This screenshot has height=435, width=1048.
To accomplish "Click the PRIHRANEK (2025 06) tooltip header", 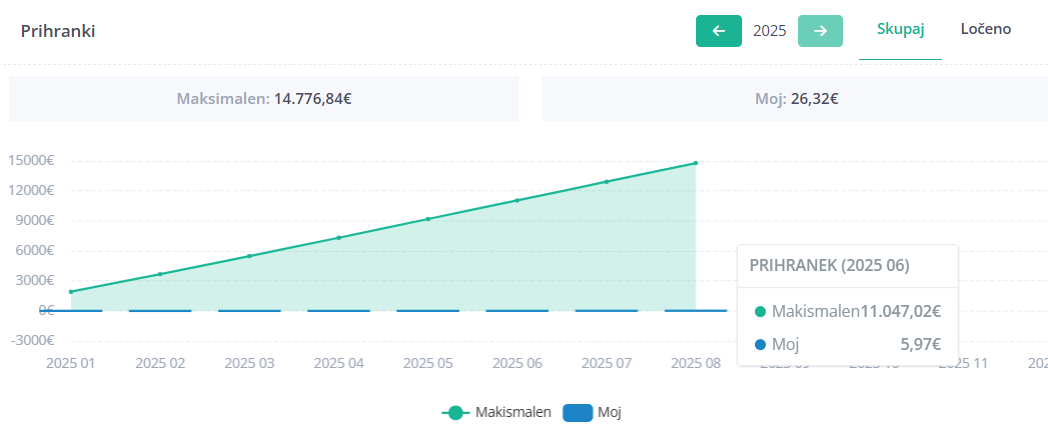I will [x=829, y=266].
